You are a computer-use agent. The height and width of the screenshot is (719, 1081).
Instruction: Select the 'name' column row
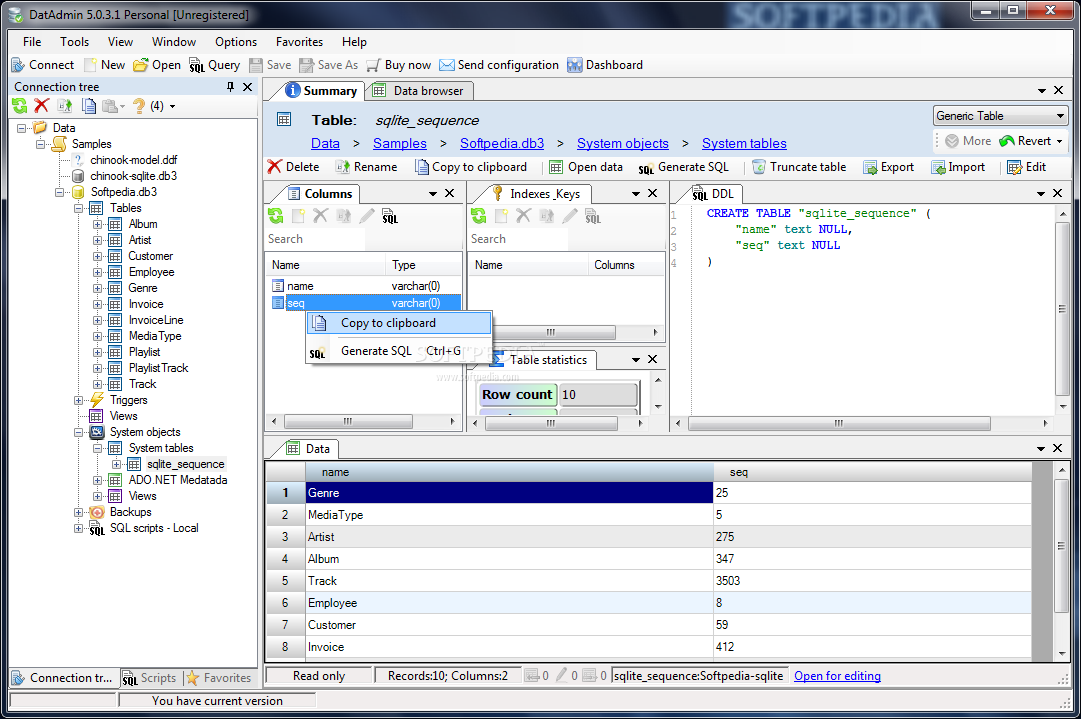coord(363,285)
